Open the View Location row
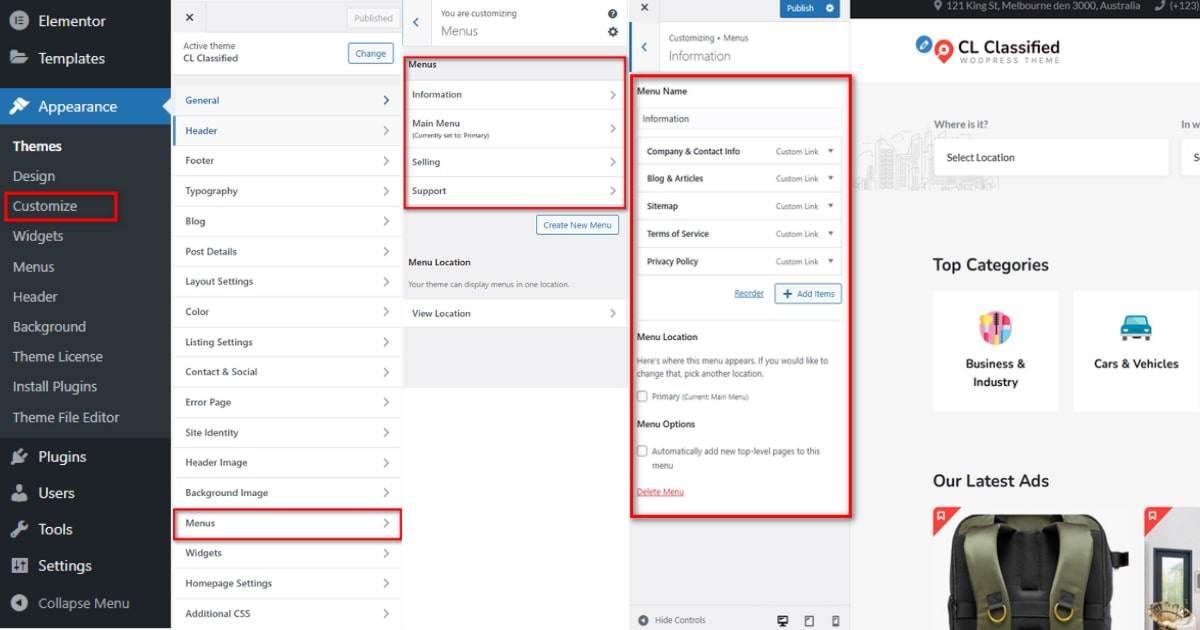 coord(515,313)
